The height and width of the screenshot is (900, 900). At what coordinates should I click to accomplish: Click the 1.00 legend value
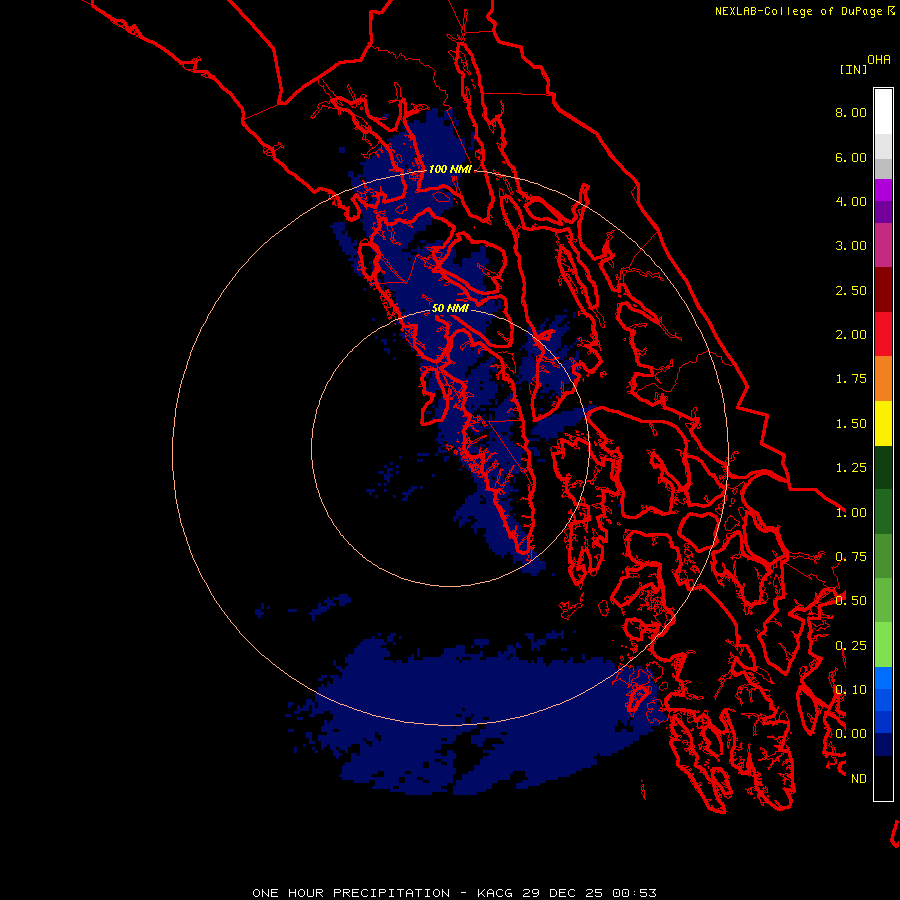pyautogui.click(x=851, y=513)
